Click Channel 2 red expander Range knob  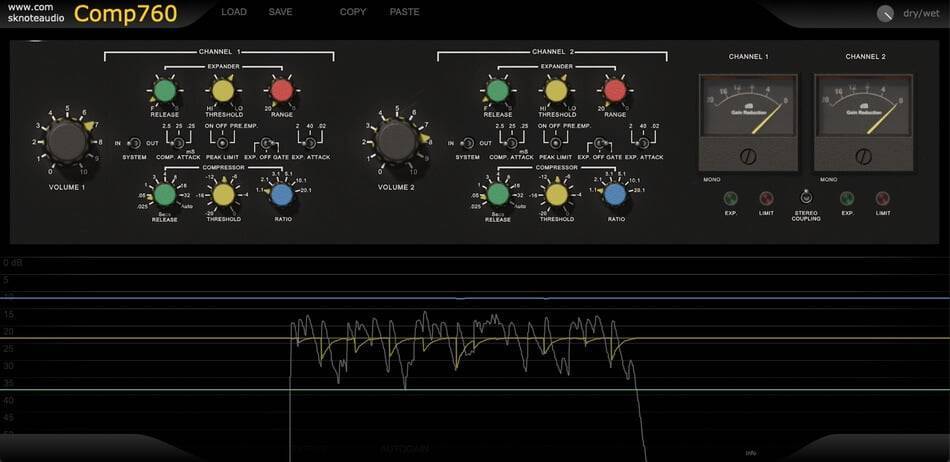pos(615,90)
